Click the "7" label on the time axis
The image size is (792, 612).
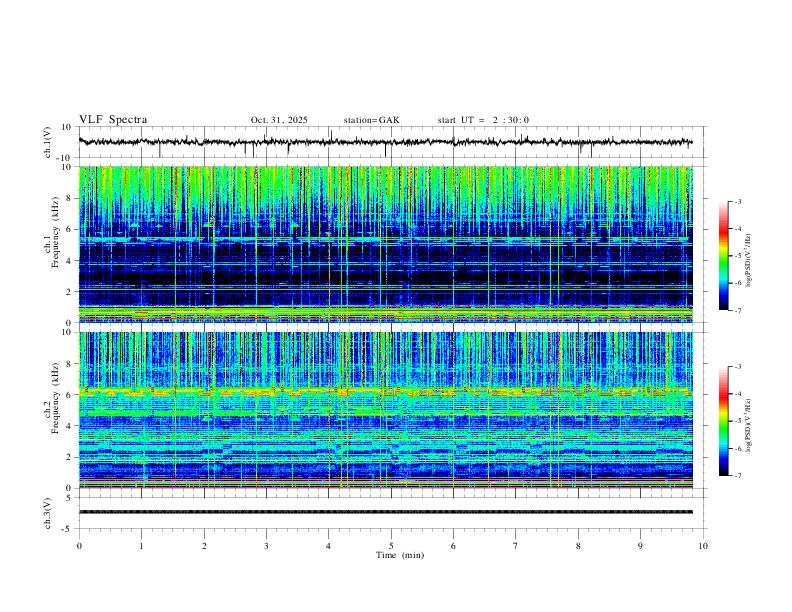[516, 546]
